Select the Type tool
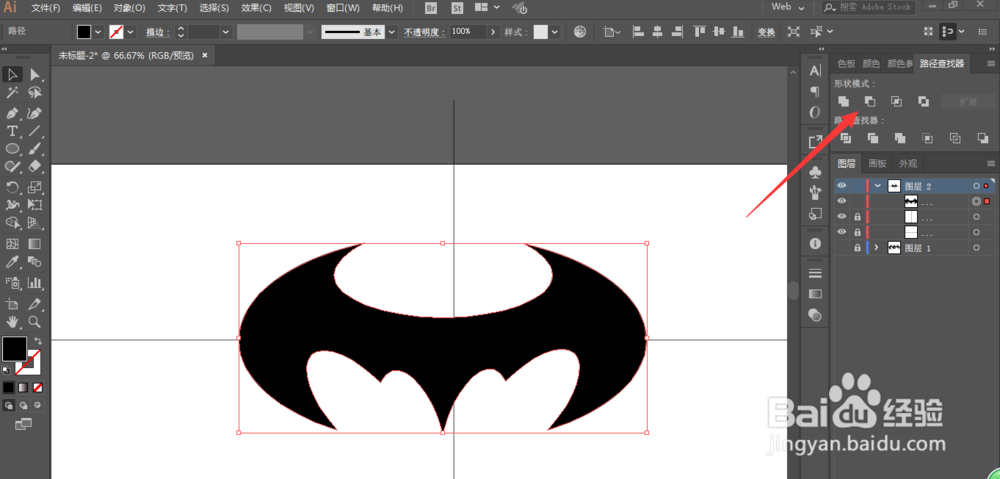The width and height of the screenshot is (1000, 479). pyautogui.click(x=12, y=131)
